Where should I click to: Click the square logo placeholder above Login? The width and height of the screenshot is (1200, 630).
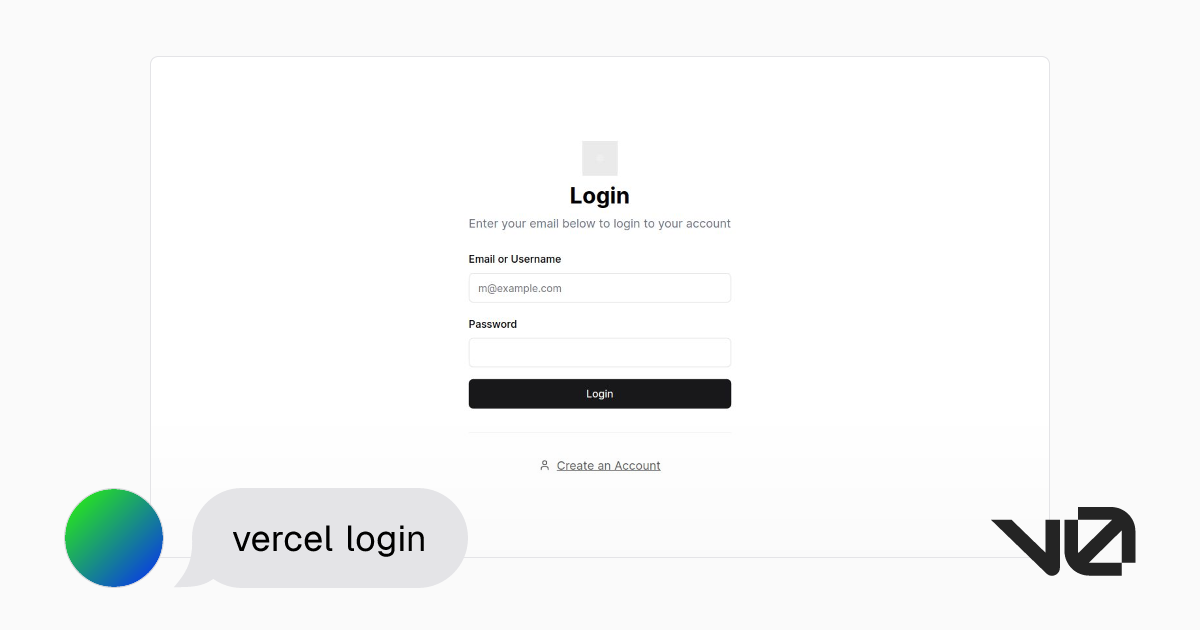600,158
